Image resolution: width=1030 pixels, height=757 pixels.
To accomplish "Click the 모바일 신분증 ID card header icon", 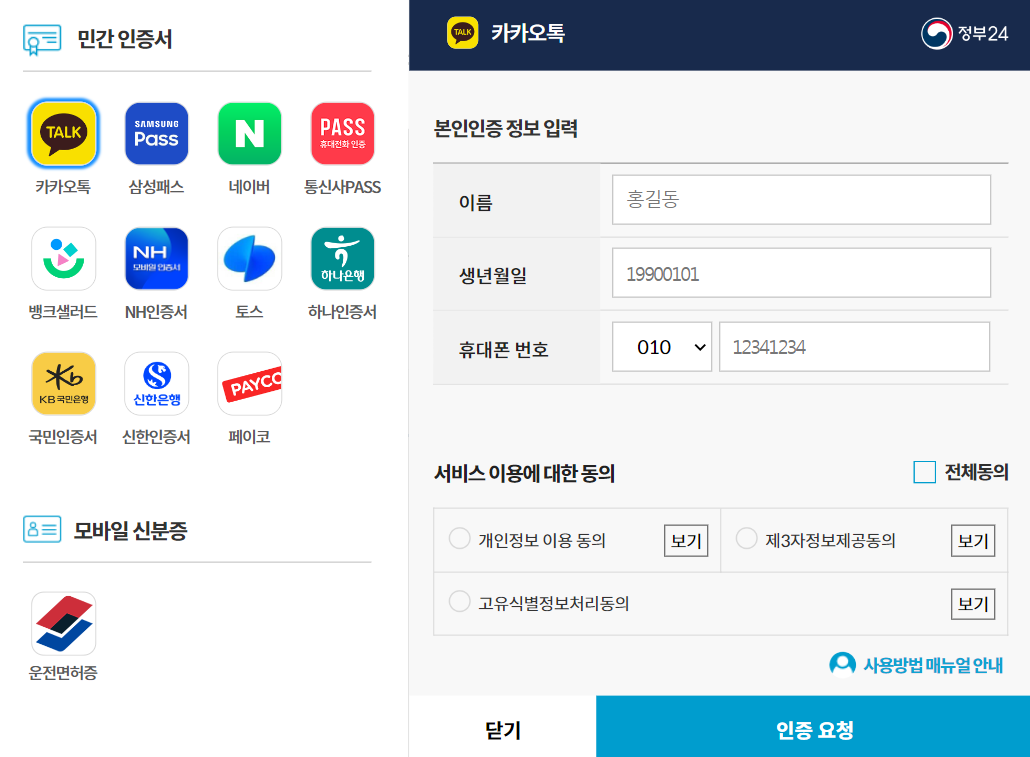I will pos(42,529).
